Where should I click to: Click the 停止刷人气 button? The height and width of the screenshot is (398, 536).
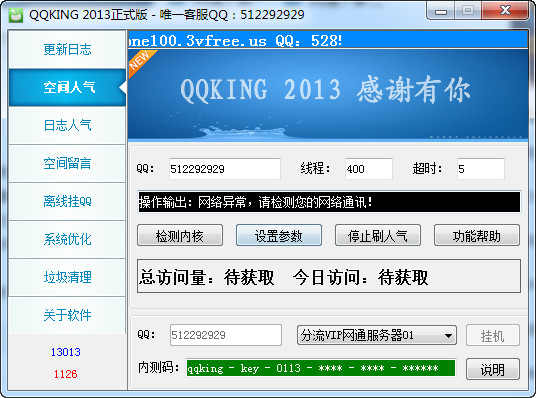(x=378, y=235)
